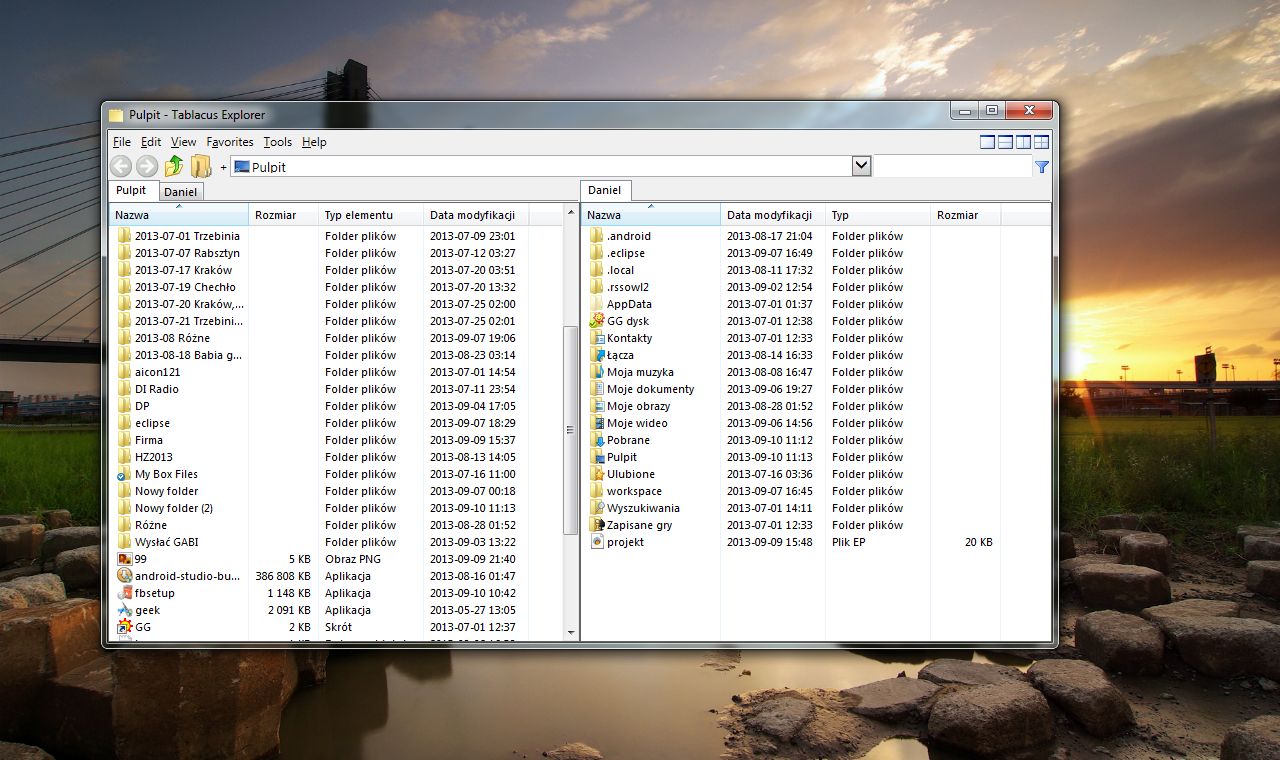Screen dimensions: 1280x760
Task: Select the workspace folder
Action: pyautogui.click(x=634, y=491)
